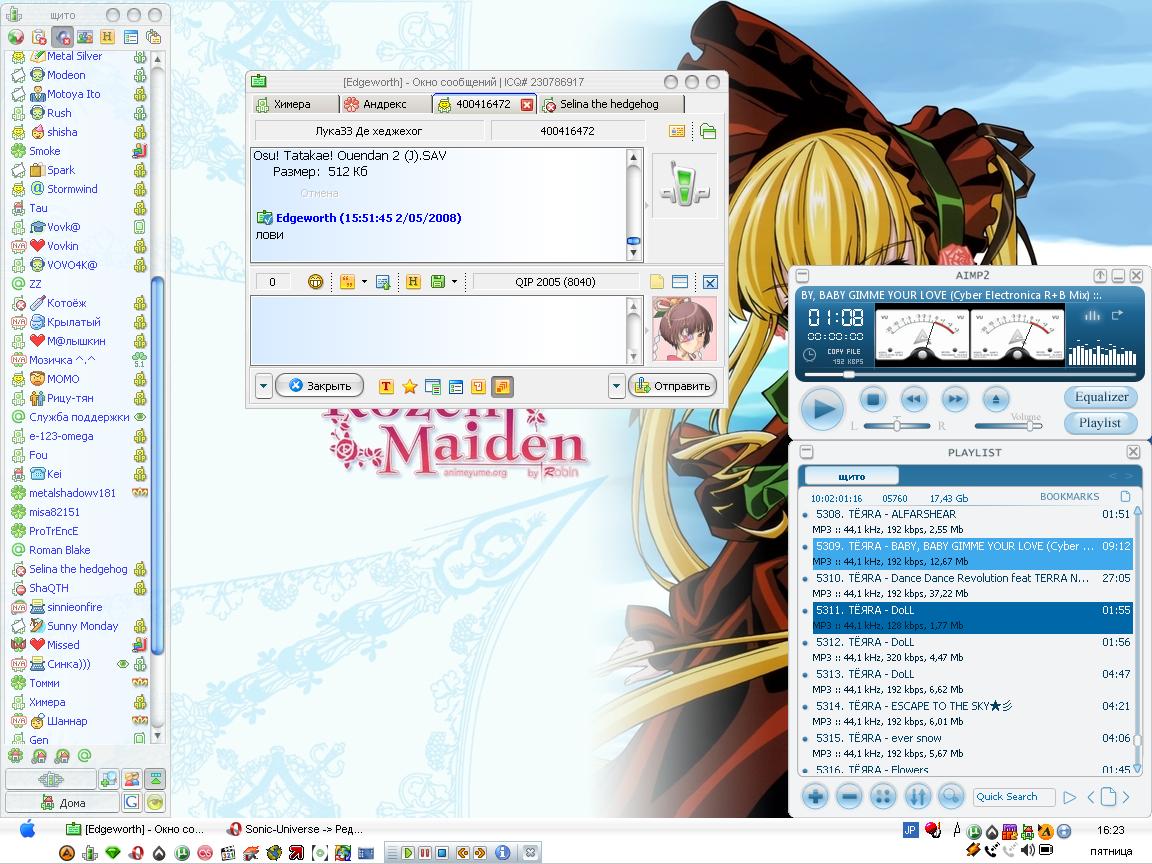Toggle offline contacts icon in QIP toolbar
The image size is (1152, 864).
click(x=16, y=37)
